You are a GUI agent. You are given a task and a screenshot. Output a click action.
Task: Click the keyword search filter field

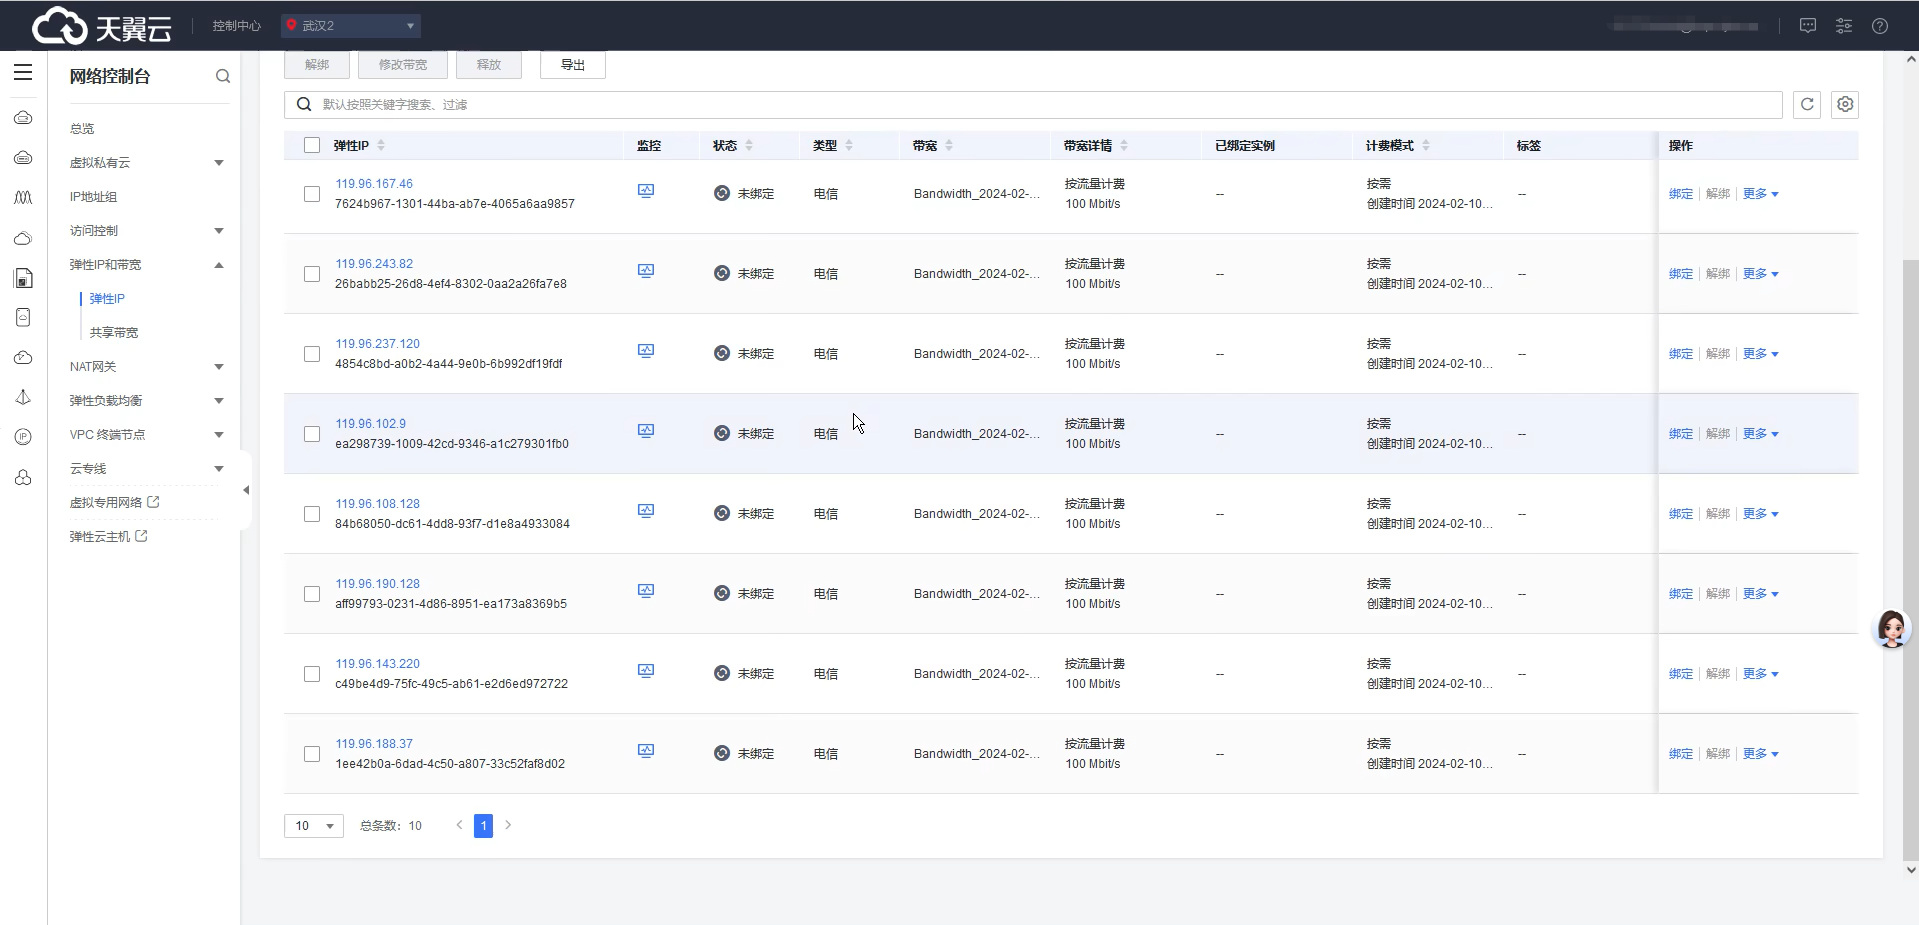[1040, 105]
